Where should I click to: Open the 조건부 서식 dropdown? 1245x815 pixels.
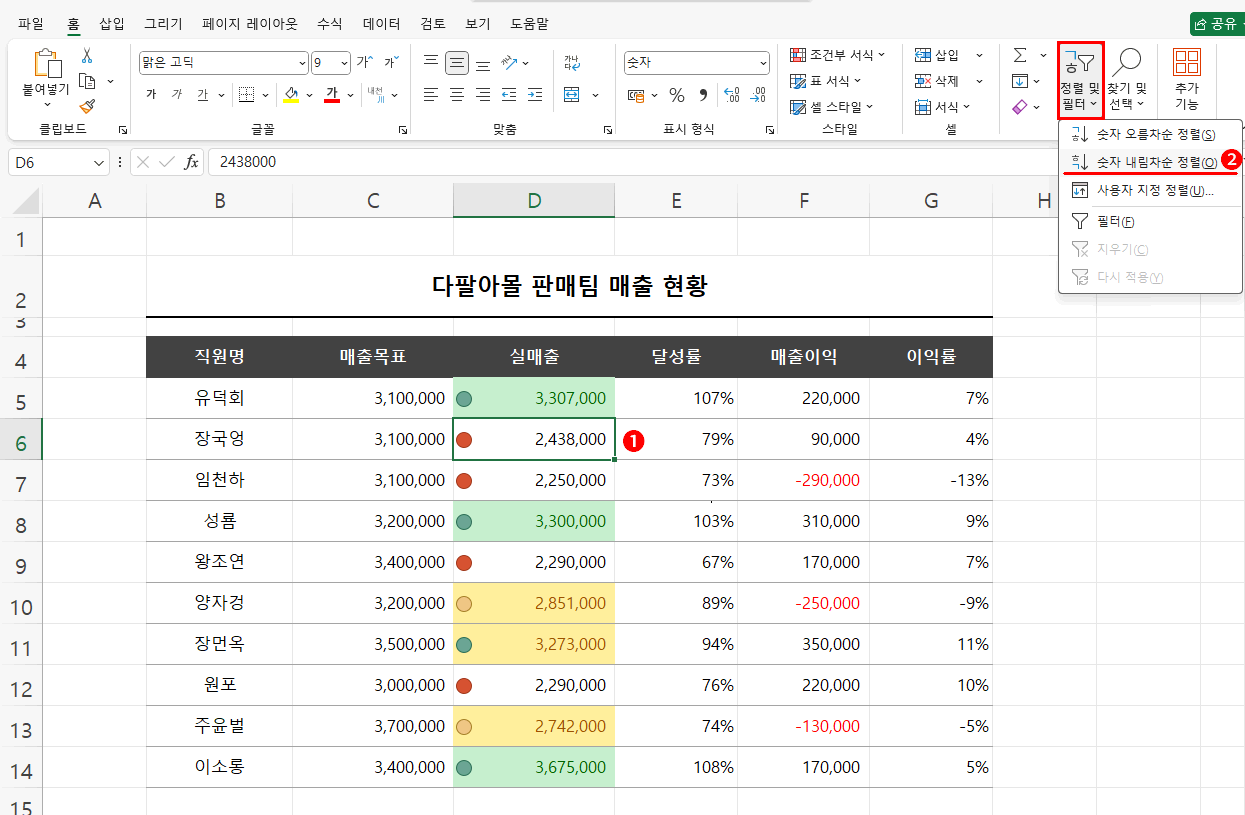tap(837, 55)
